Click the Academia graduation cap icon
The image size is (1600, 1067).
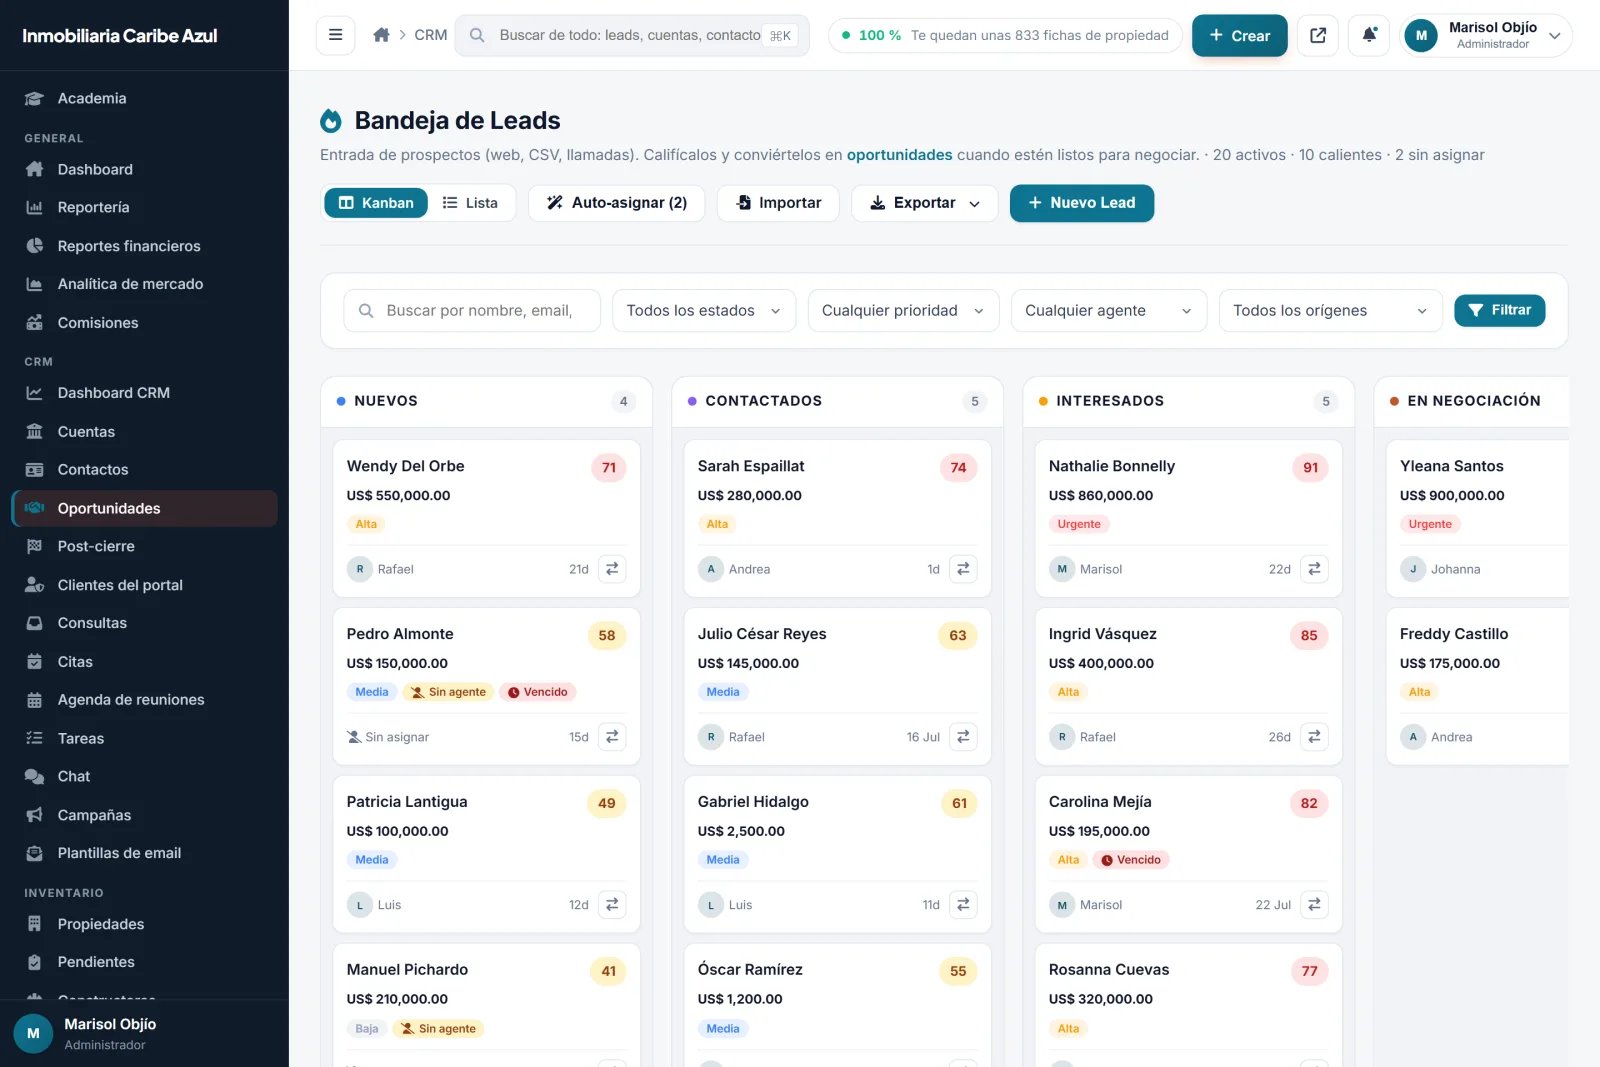pos(34,98)
